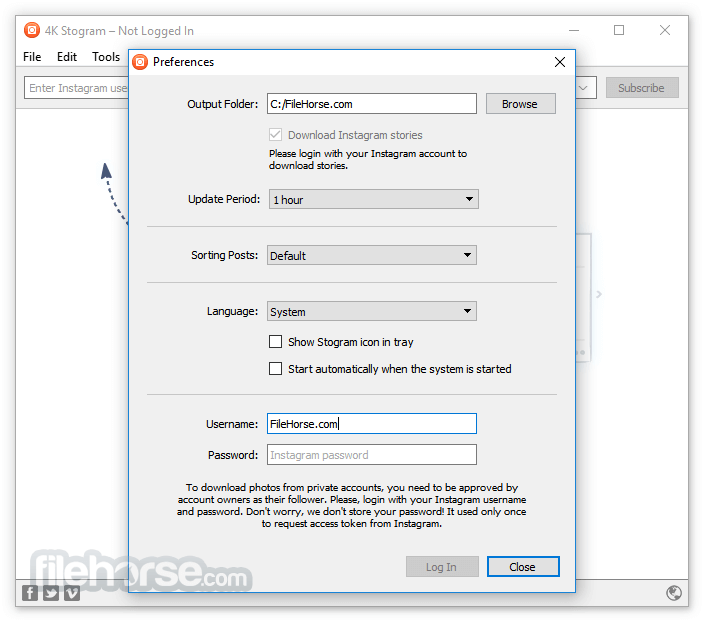Open Twitter icon in main window footer
The width and height of the screenshot is (705, 622).
point(51,593)
